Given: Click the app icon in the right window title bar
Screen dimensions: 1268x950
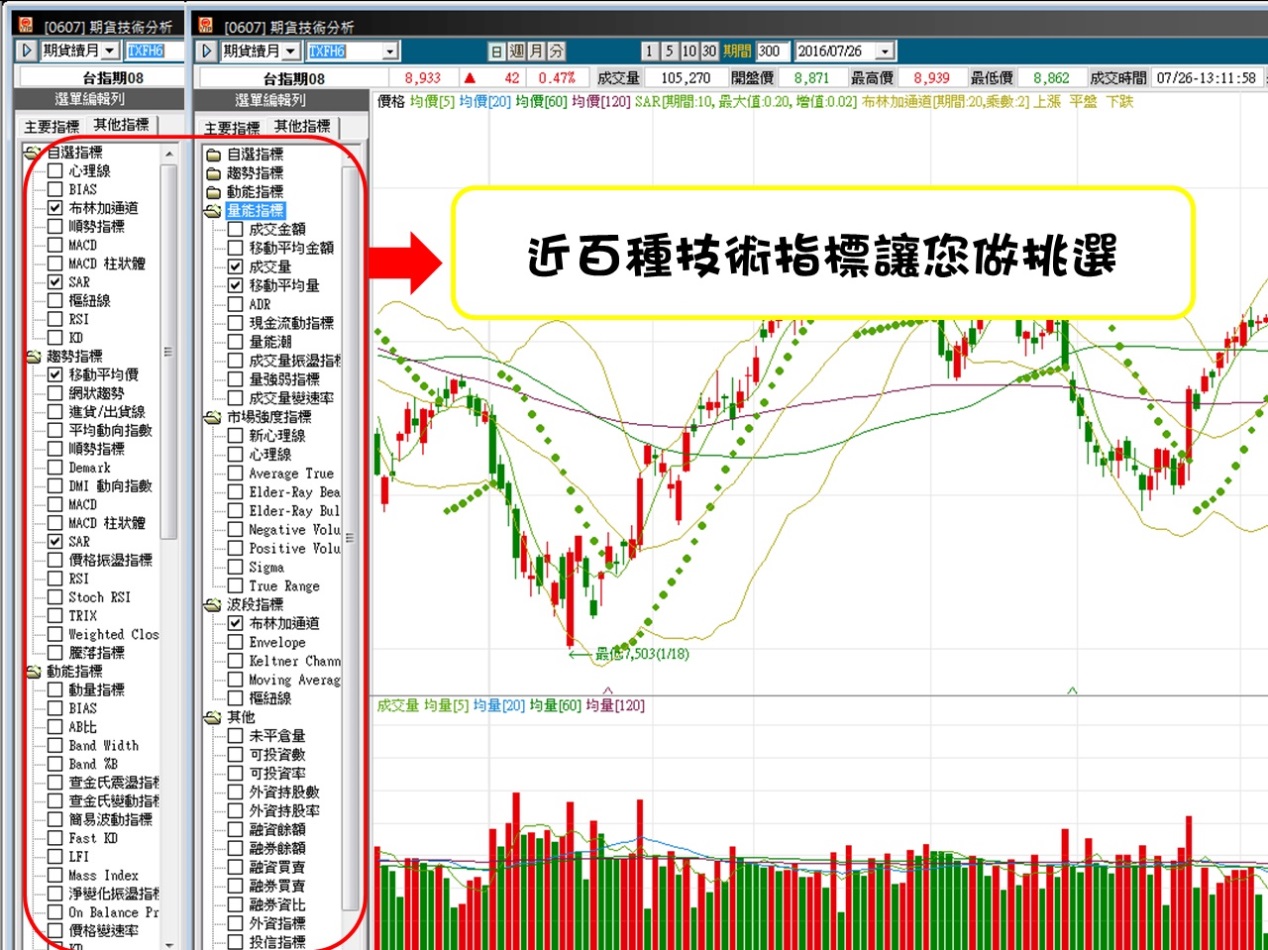Looking at the screenshot, I should pyautogui.click(x=207, y=26).
